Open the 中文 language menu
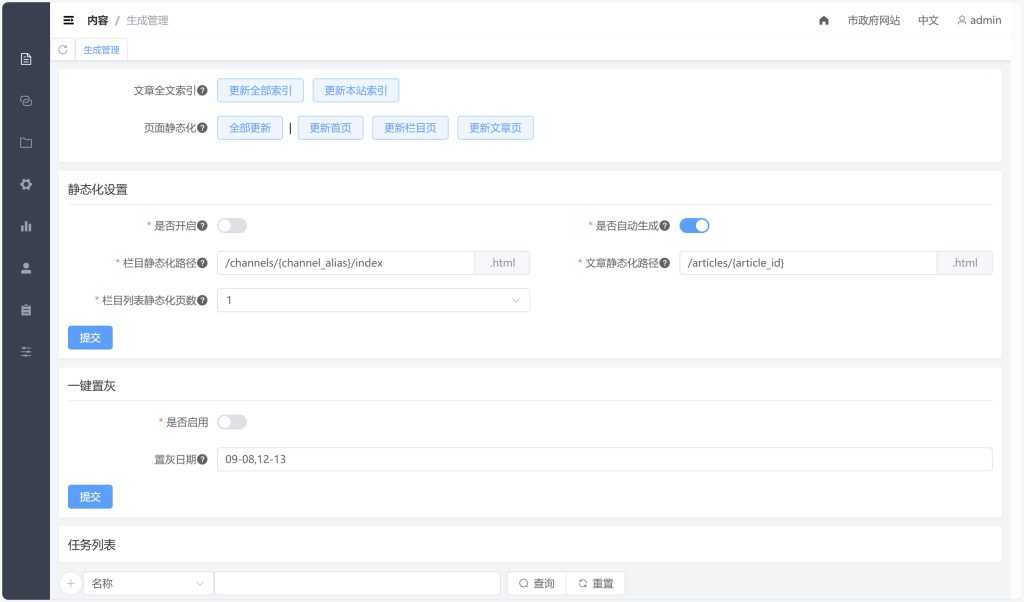This screenshot has width=1024, height=602. tap(928, 20)
